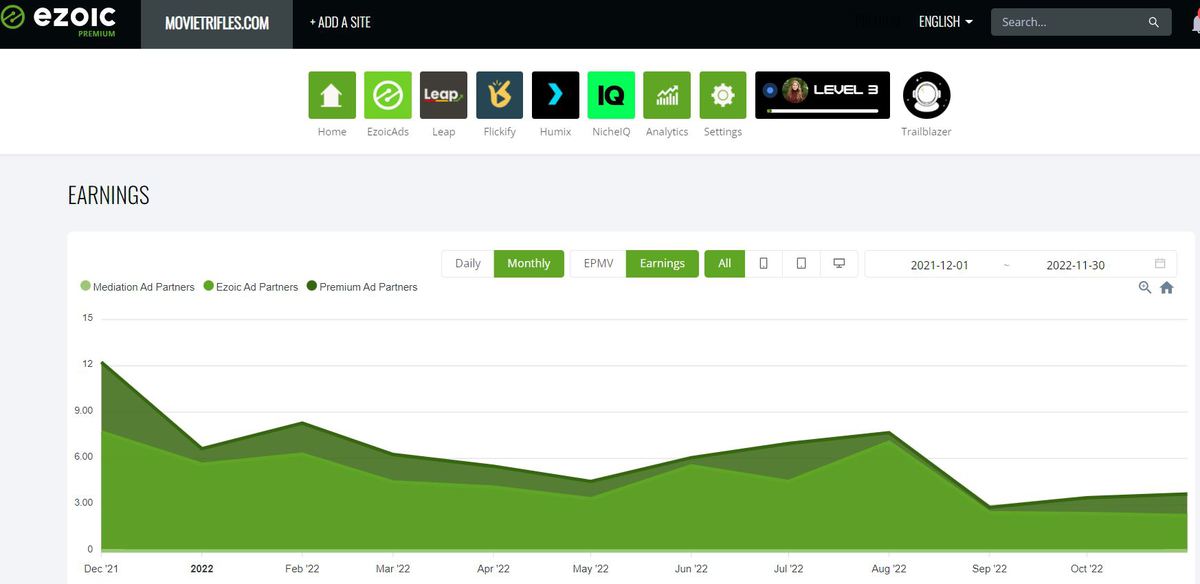Click the May '22 axis label
This screenshot has height=584, width=1200.
590,569
